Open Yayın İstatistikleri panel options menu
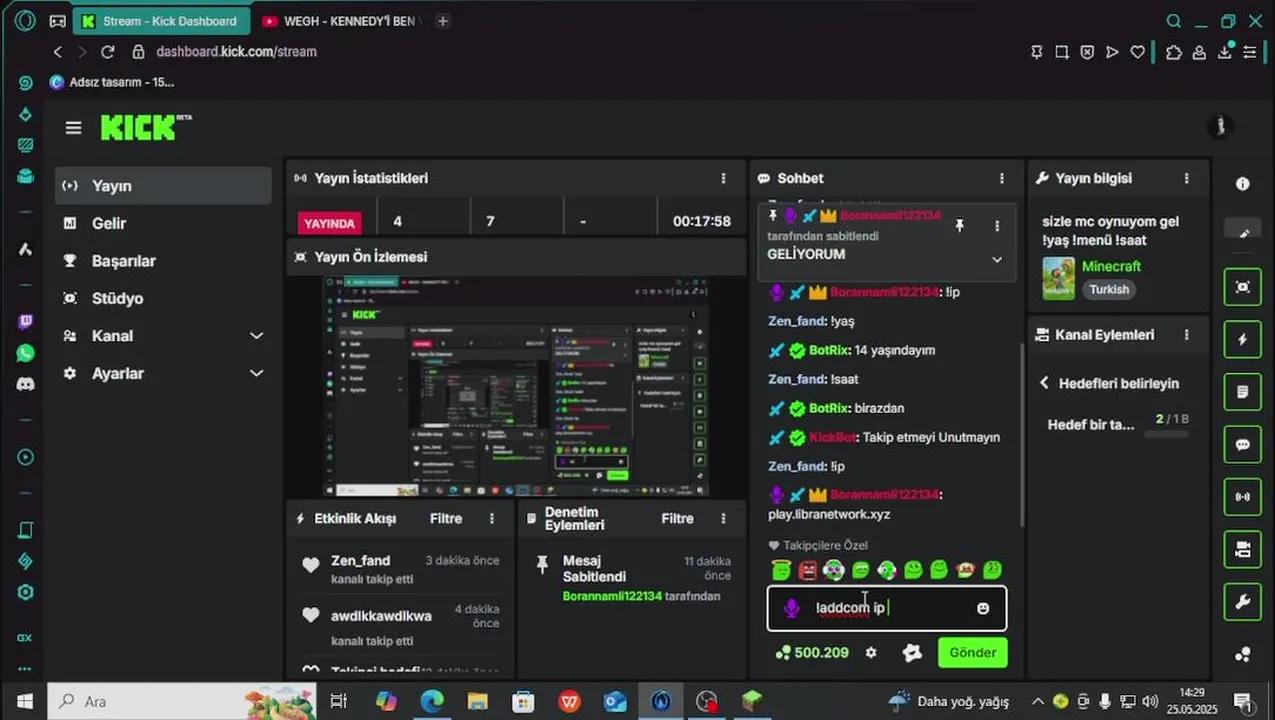Screen dimensions: 1275x720 point(723,178)
